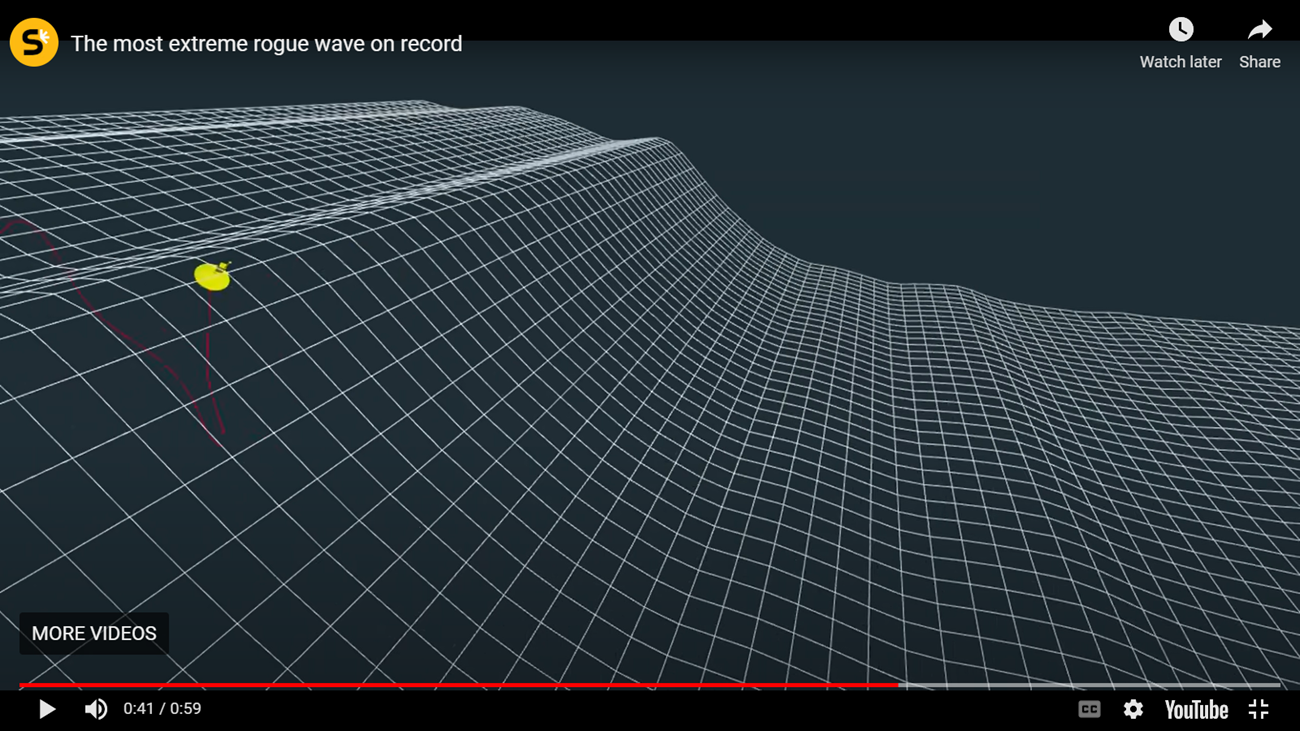Image resolution: width=1300 pixels, height=731 pixels.
Task: Expand the MORE VIDEOS panel
Action: tap(94, 634)
